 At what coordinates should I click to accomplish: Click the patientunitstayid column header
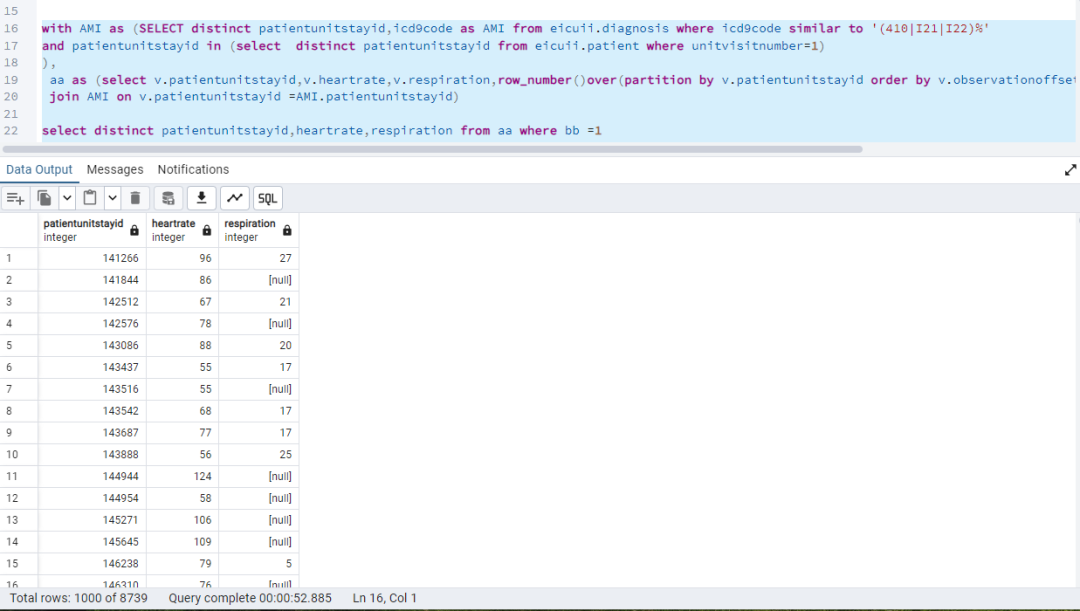pos(92,230)
